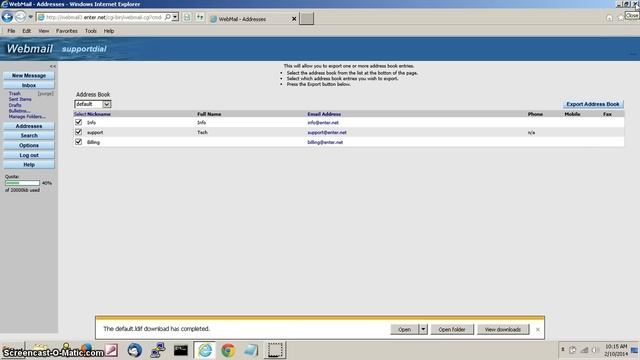Viewport: 640px width, 360px height.
Task: Click the info@enter.net email link
Action: click(323, 122)
